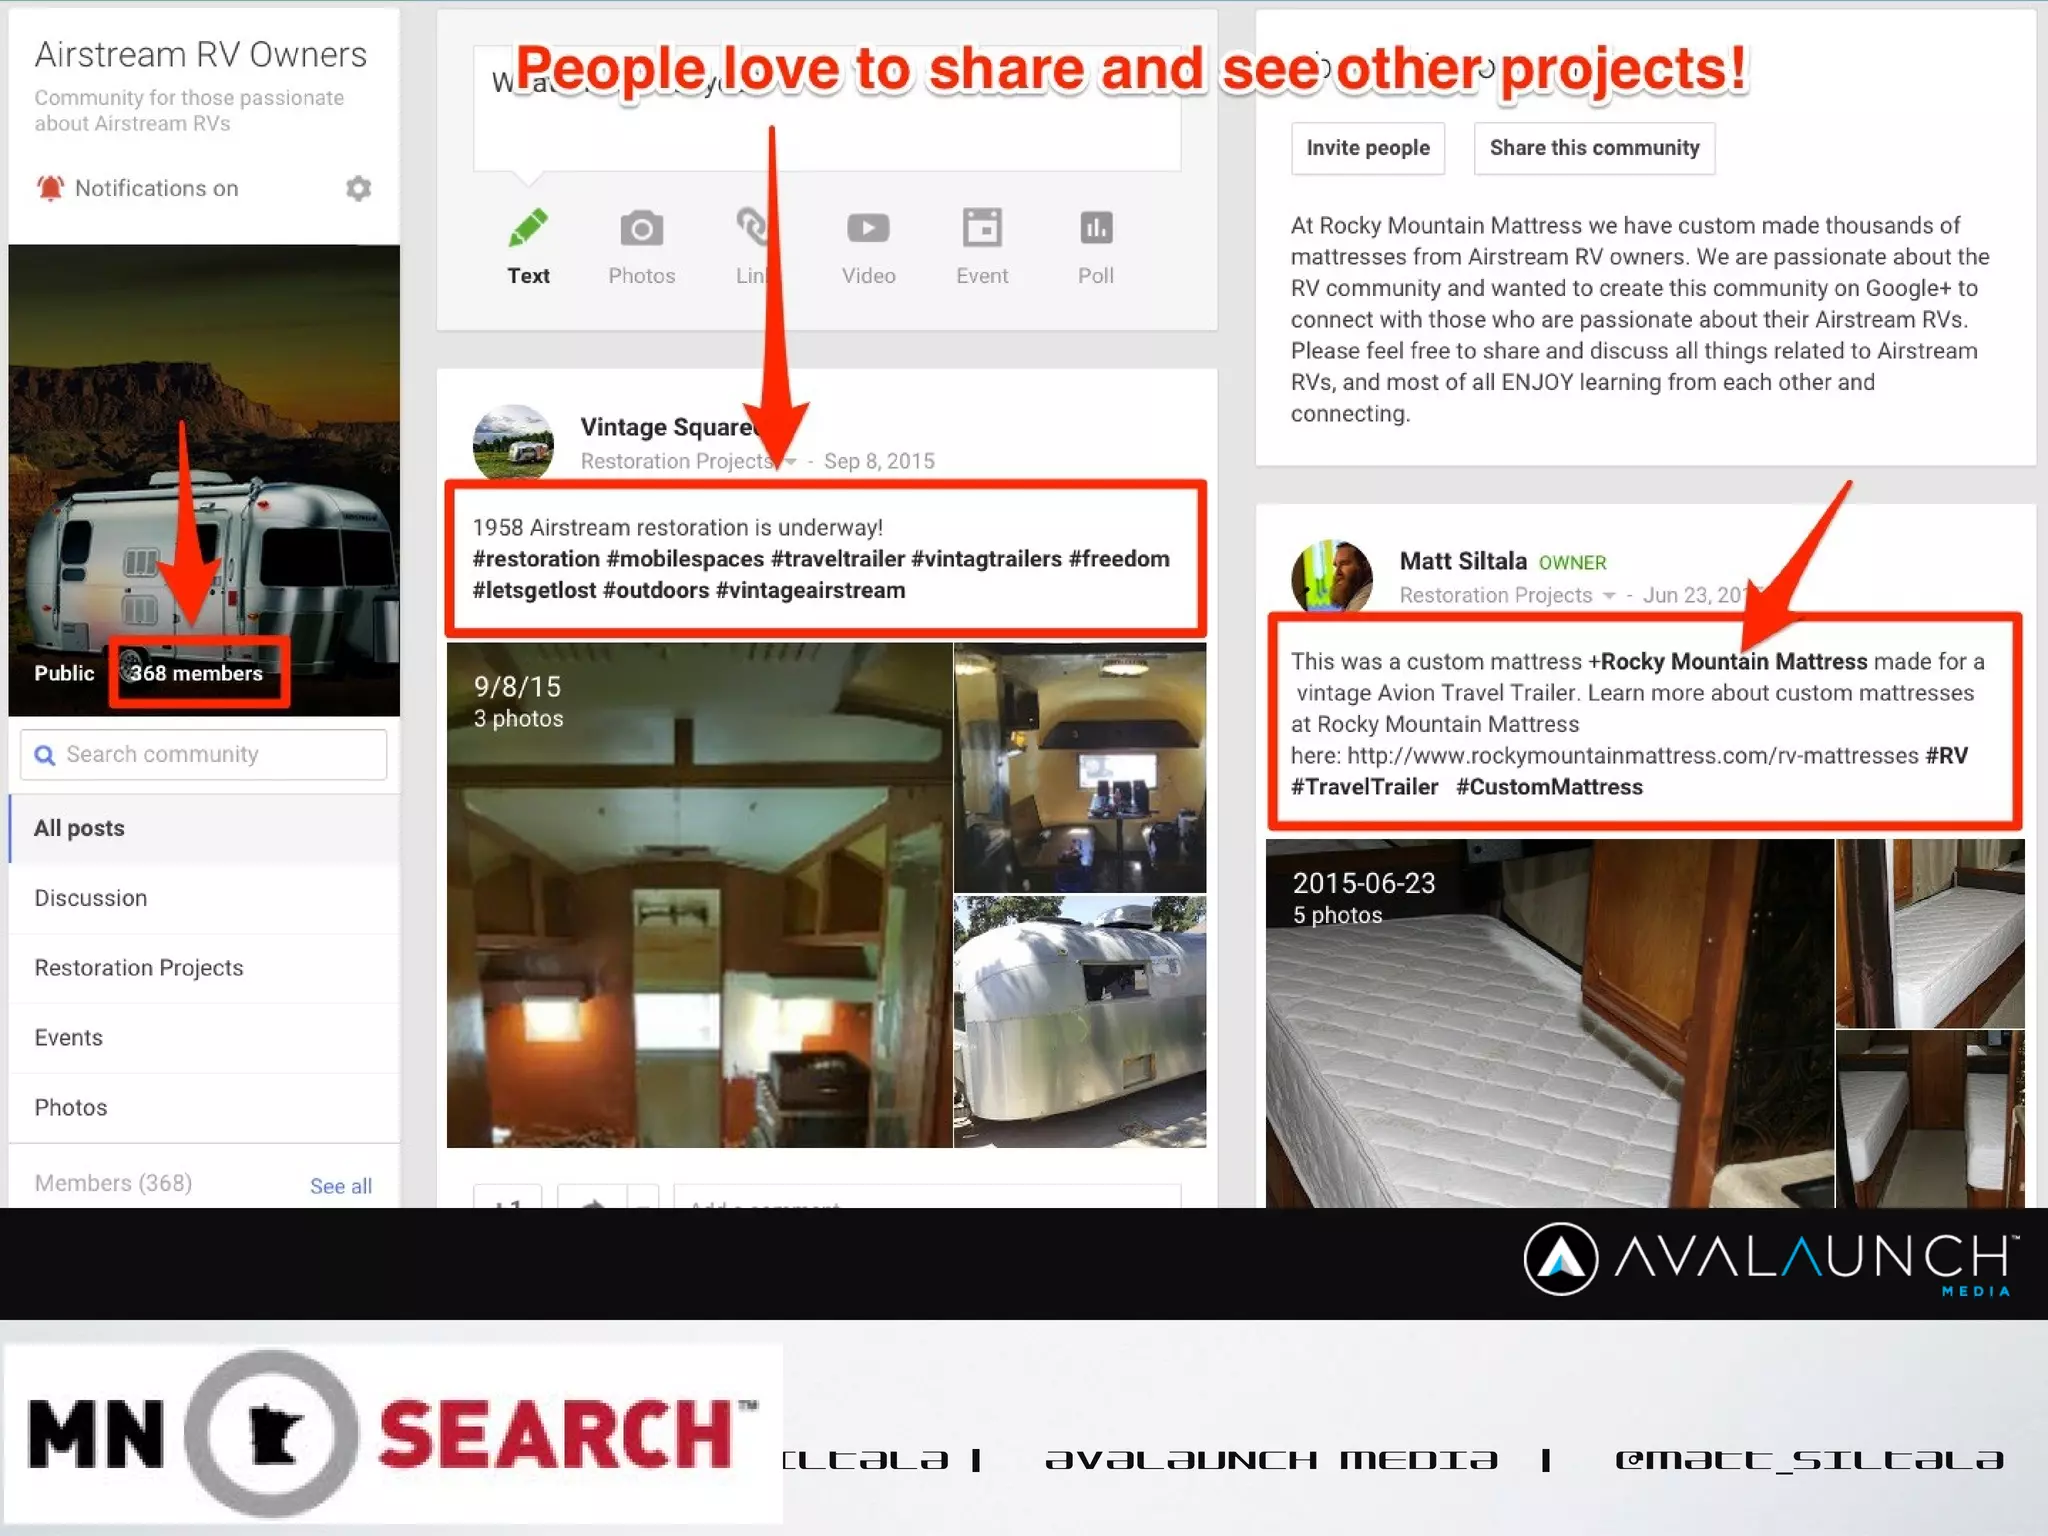
Task: Click the OWNER badge beside Matt Siltala
Action: point(1572,563)
